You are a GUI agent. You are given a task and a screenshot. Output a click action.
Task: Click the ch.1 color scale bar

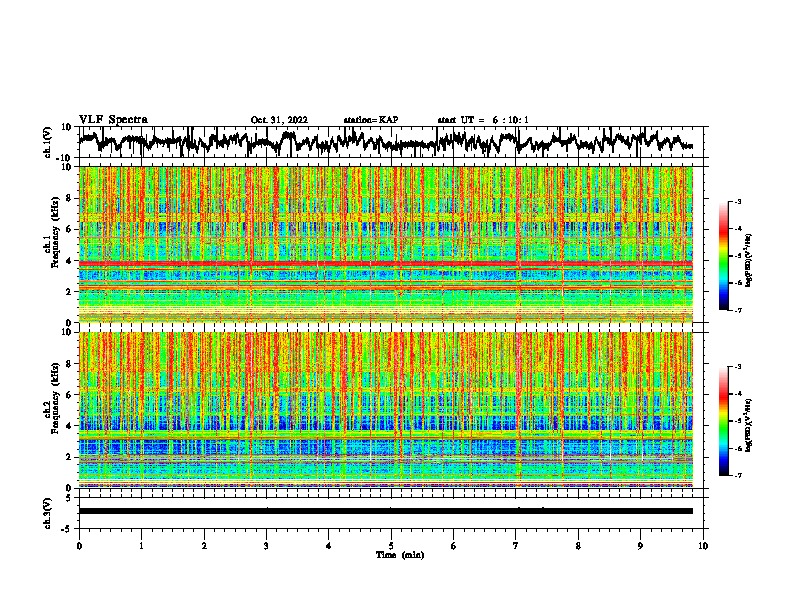[x=723, y=256]
